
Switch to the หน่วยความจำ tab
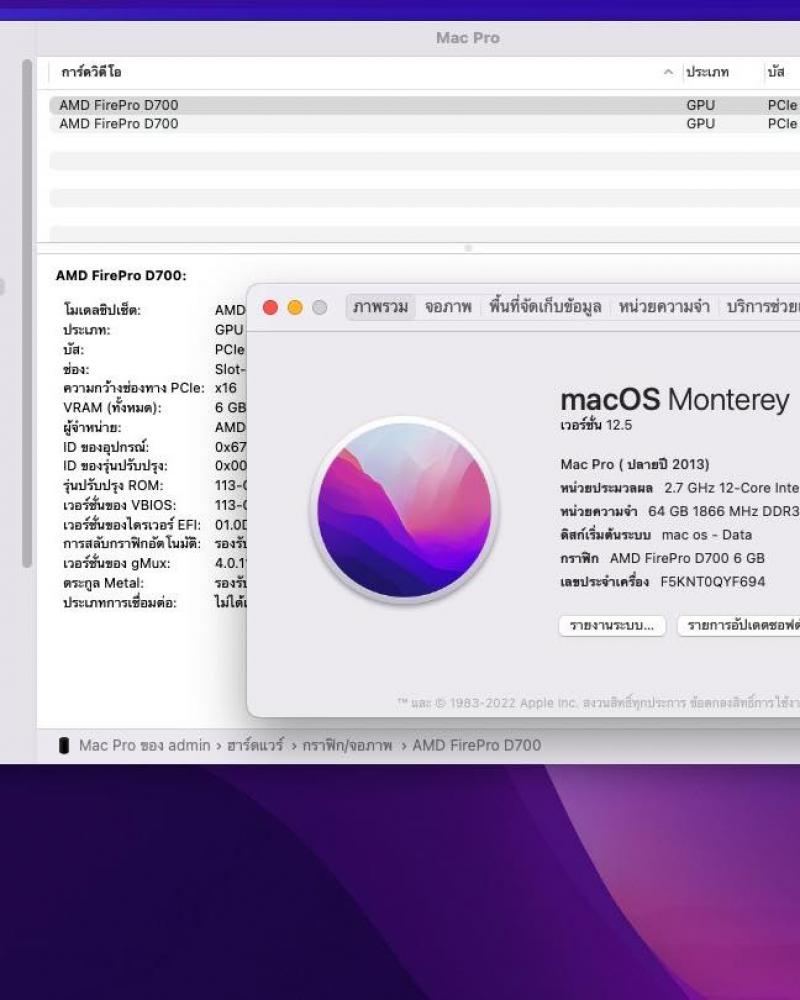coord(664,307)
